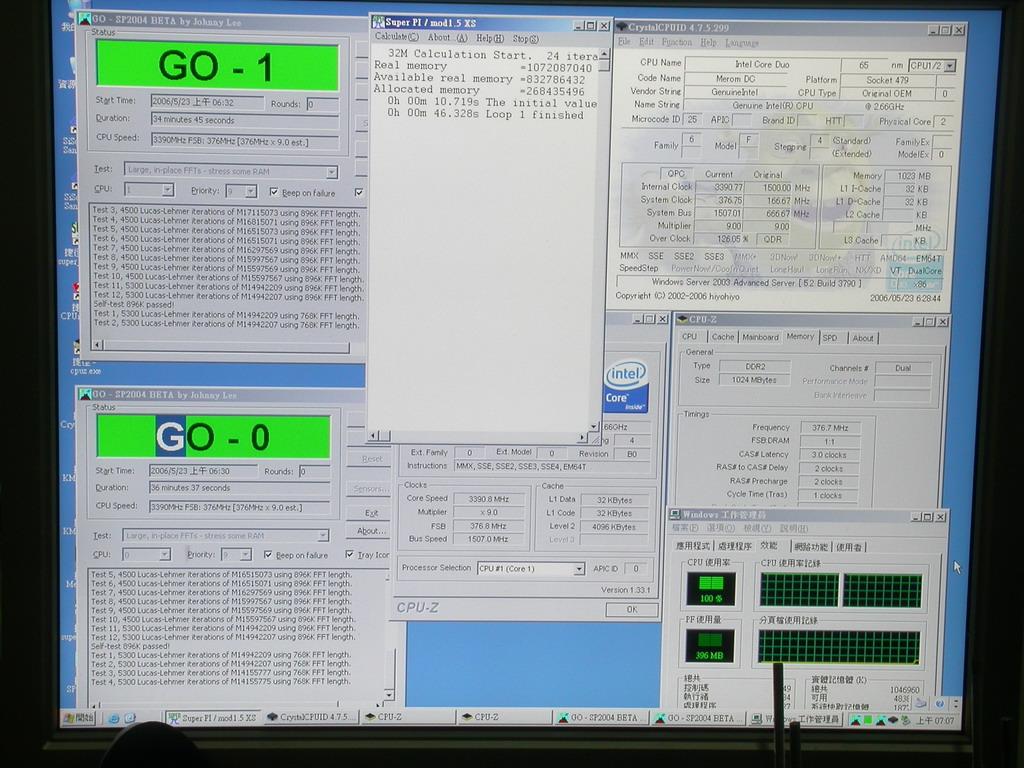Toggle Beep on failure in GO - 0 window

(268, 555)
